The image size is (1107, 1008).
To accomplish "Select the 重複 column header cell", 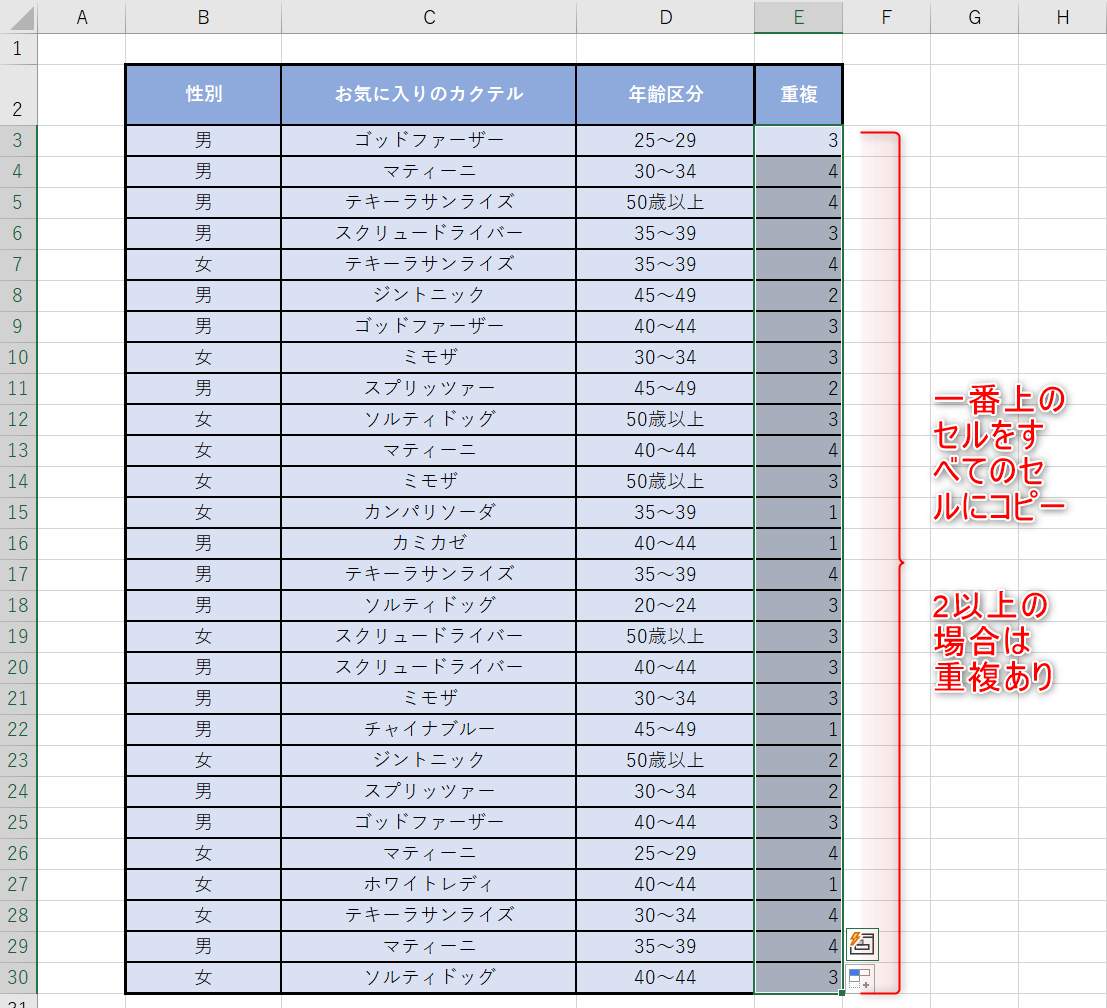I will coord(798,92).
